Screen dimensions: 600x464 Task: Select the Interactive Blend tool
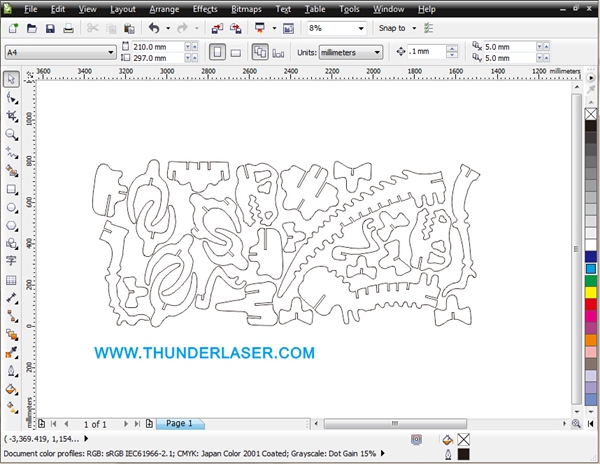coord(11,335)
